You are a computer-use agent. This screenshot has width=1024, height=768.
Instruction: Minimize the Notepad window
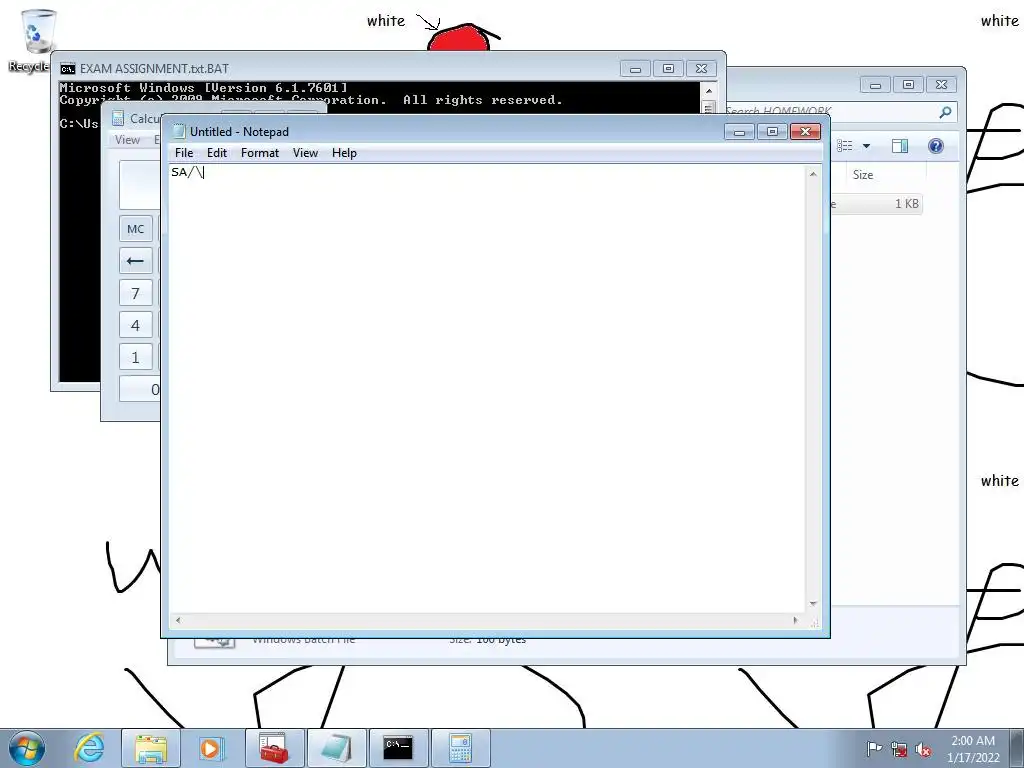[739, 132]
